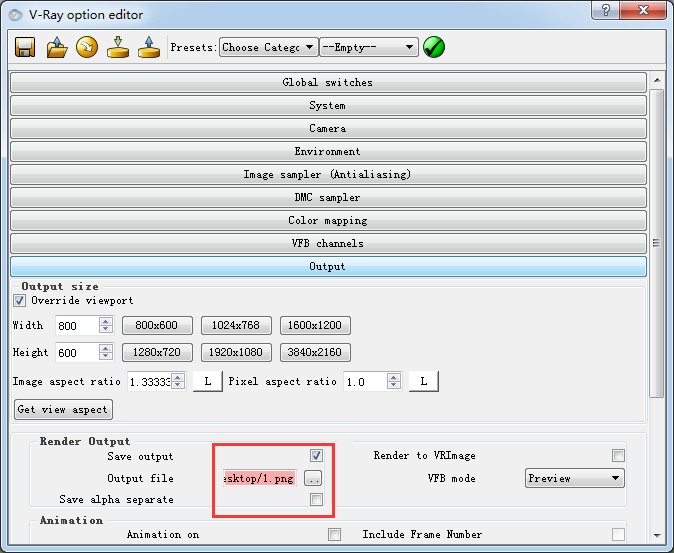
Task: Click V-Ray window title icon
Action: [15, 15]
